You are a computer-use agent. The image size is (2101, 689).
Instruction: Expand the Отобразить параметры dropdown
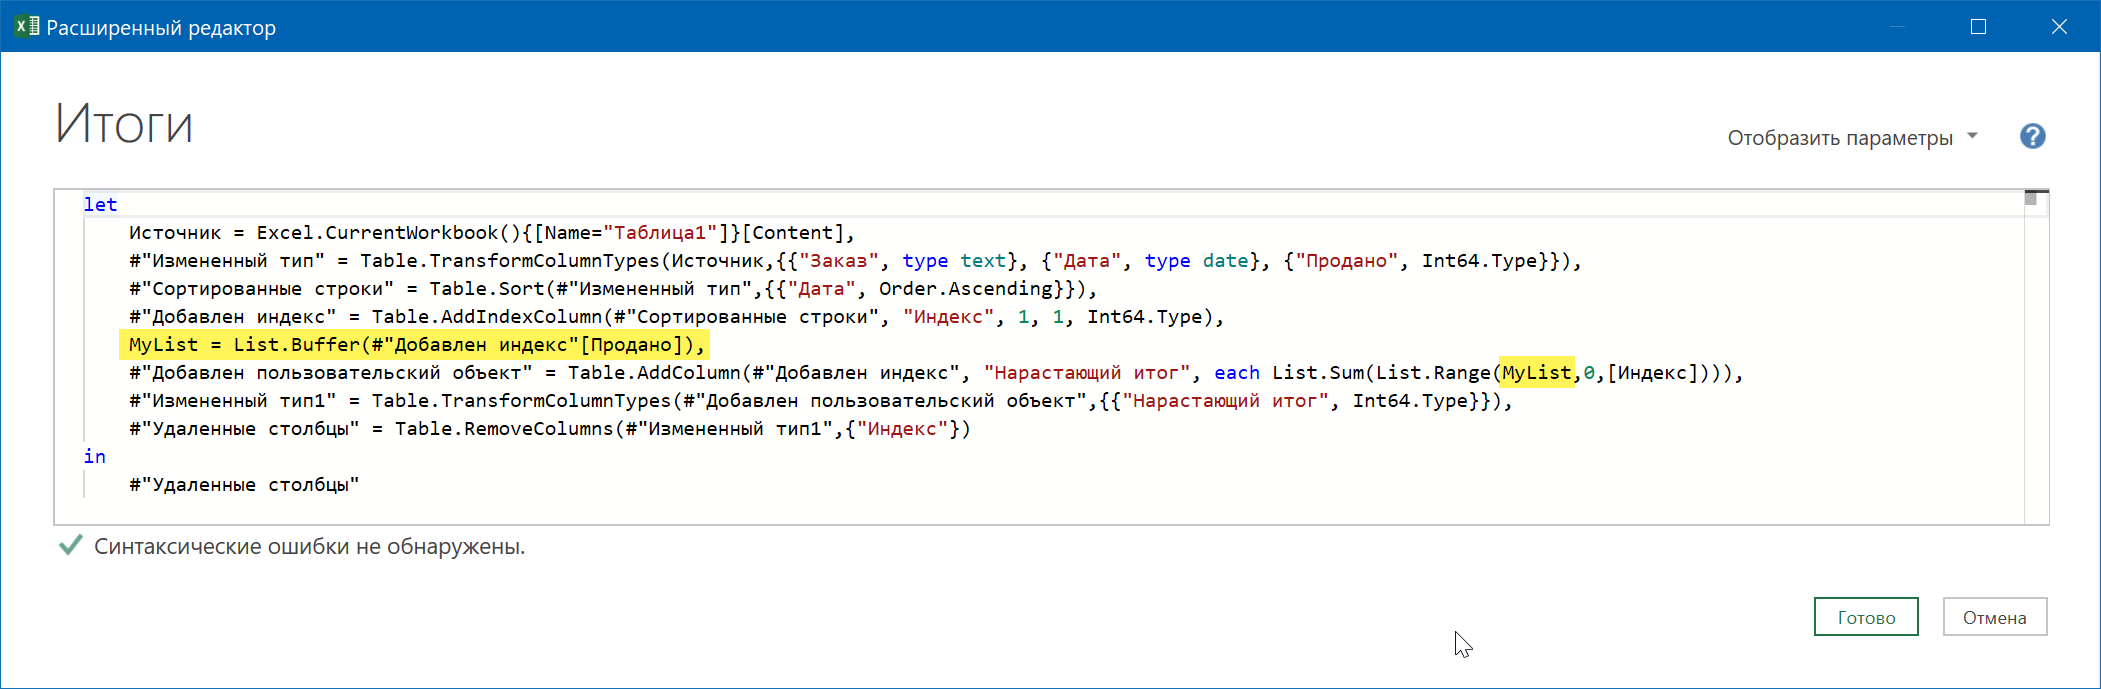[1852, 137]
